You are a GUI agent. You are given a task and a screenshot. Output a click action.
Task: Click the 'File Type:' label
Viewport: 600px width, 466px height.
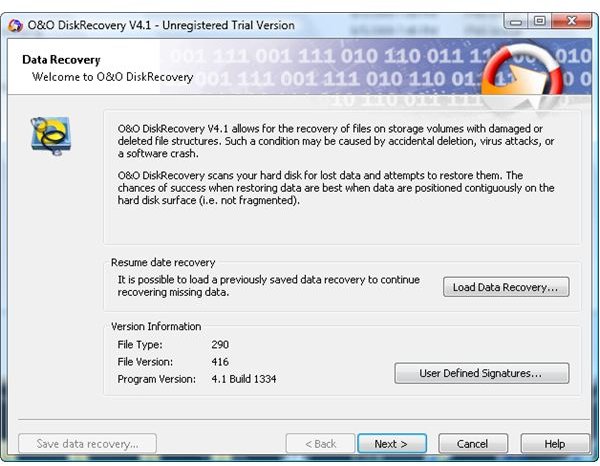point(140,344)
